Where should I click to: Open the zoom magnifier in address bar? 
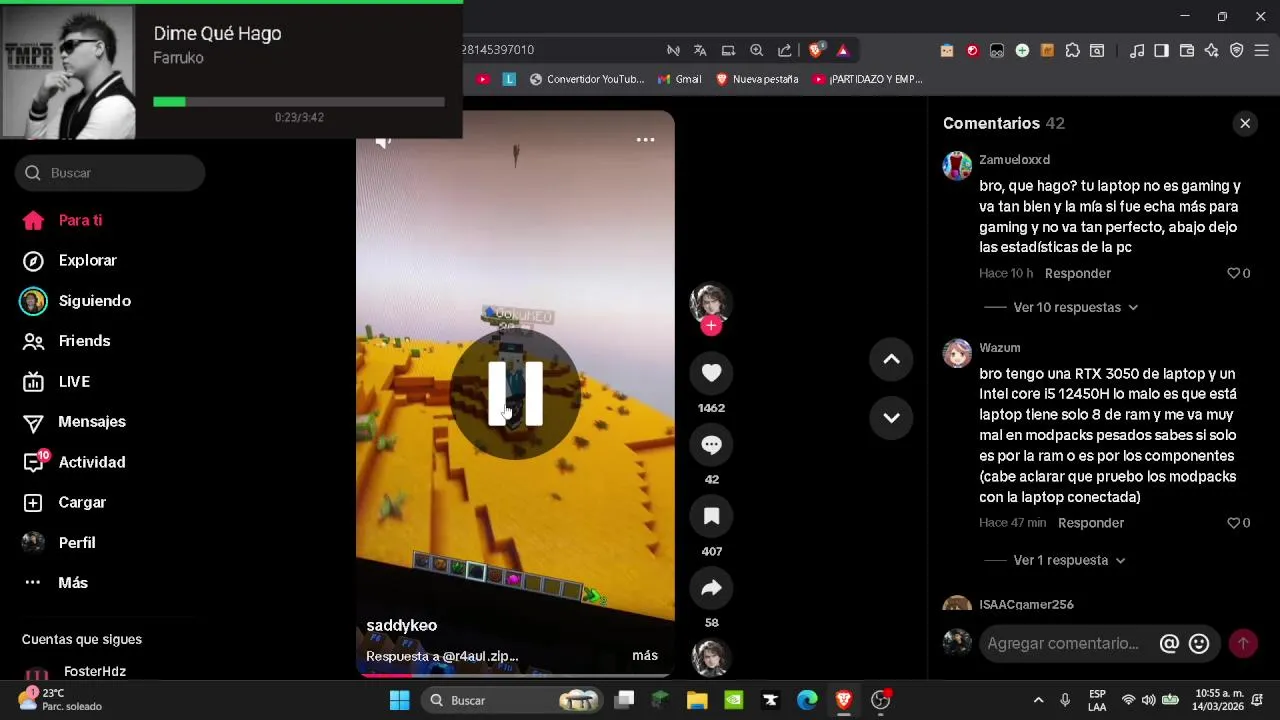pyautogui.click(x=756, y=50)
